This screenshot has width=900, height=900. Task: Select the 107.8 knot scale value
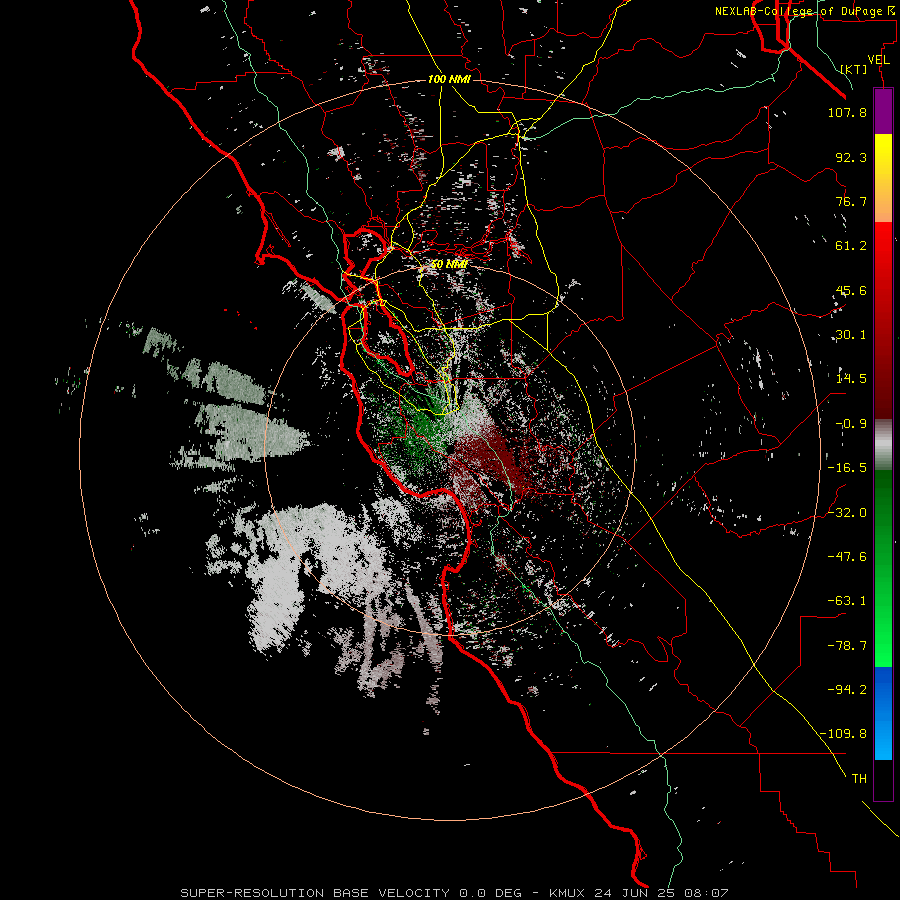pyautogui.click(x=847, y=112)
